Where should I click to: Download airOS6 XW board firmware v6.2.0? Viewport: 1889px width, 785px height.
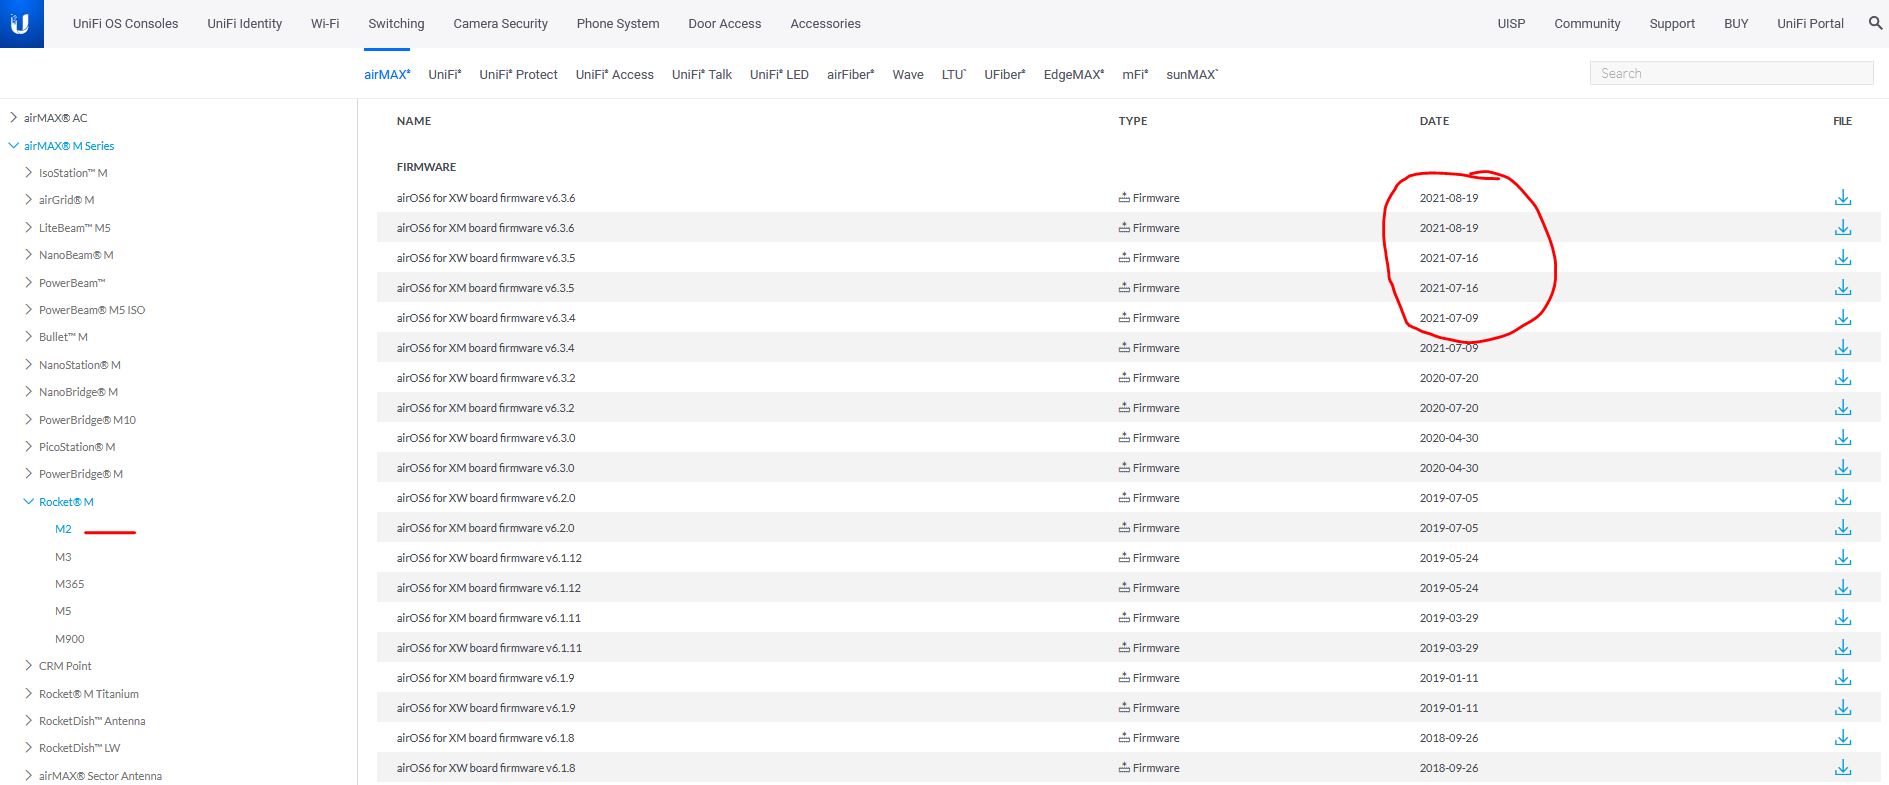[1843, 498]
